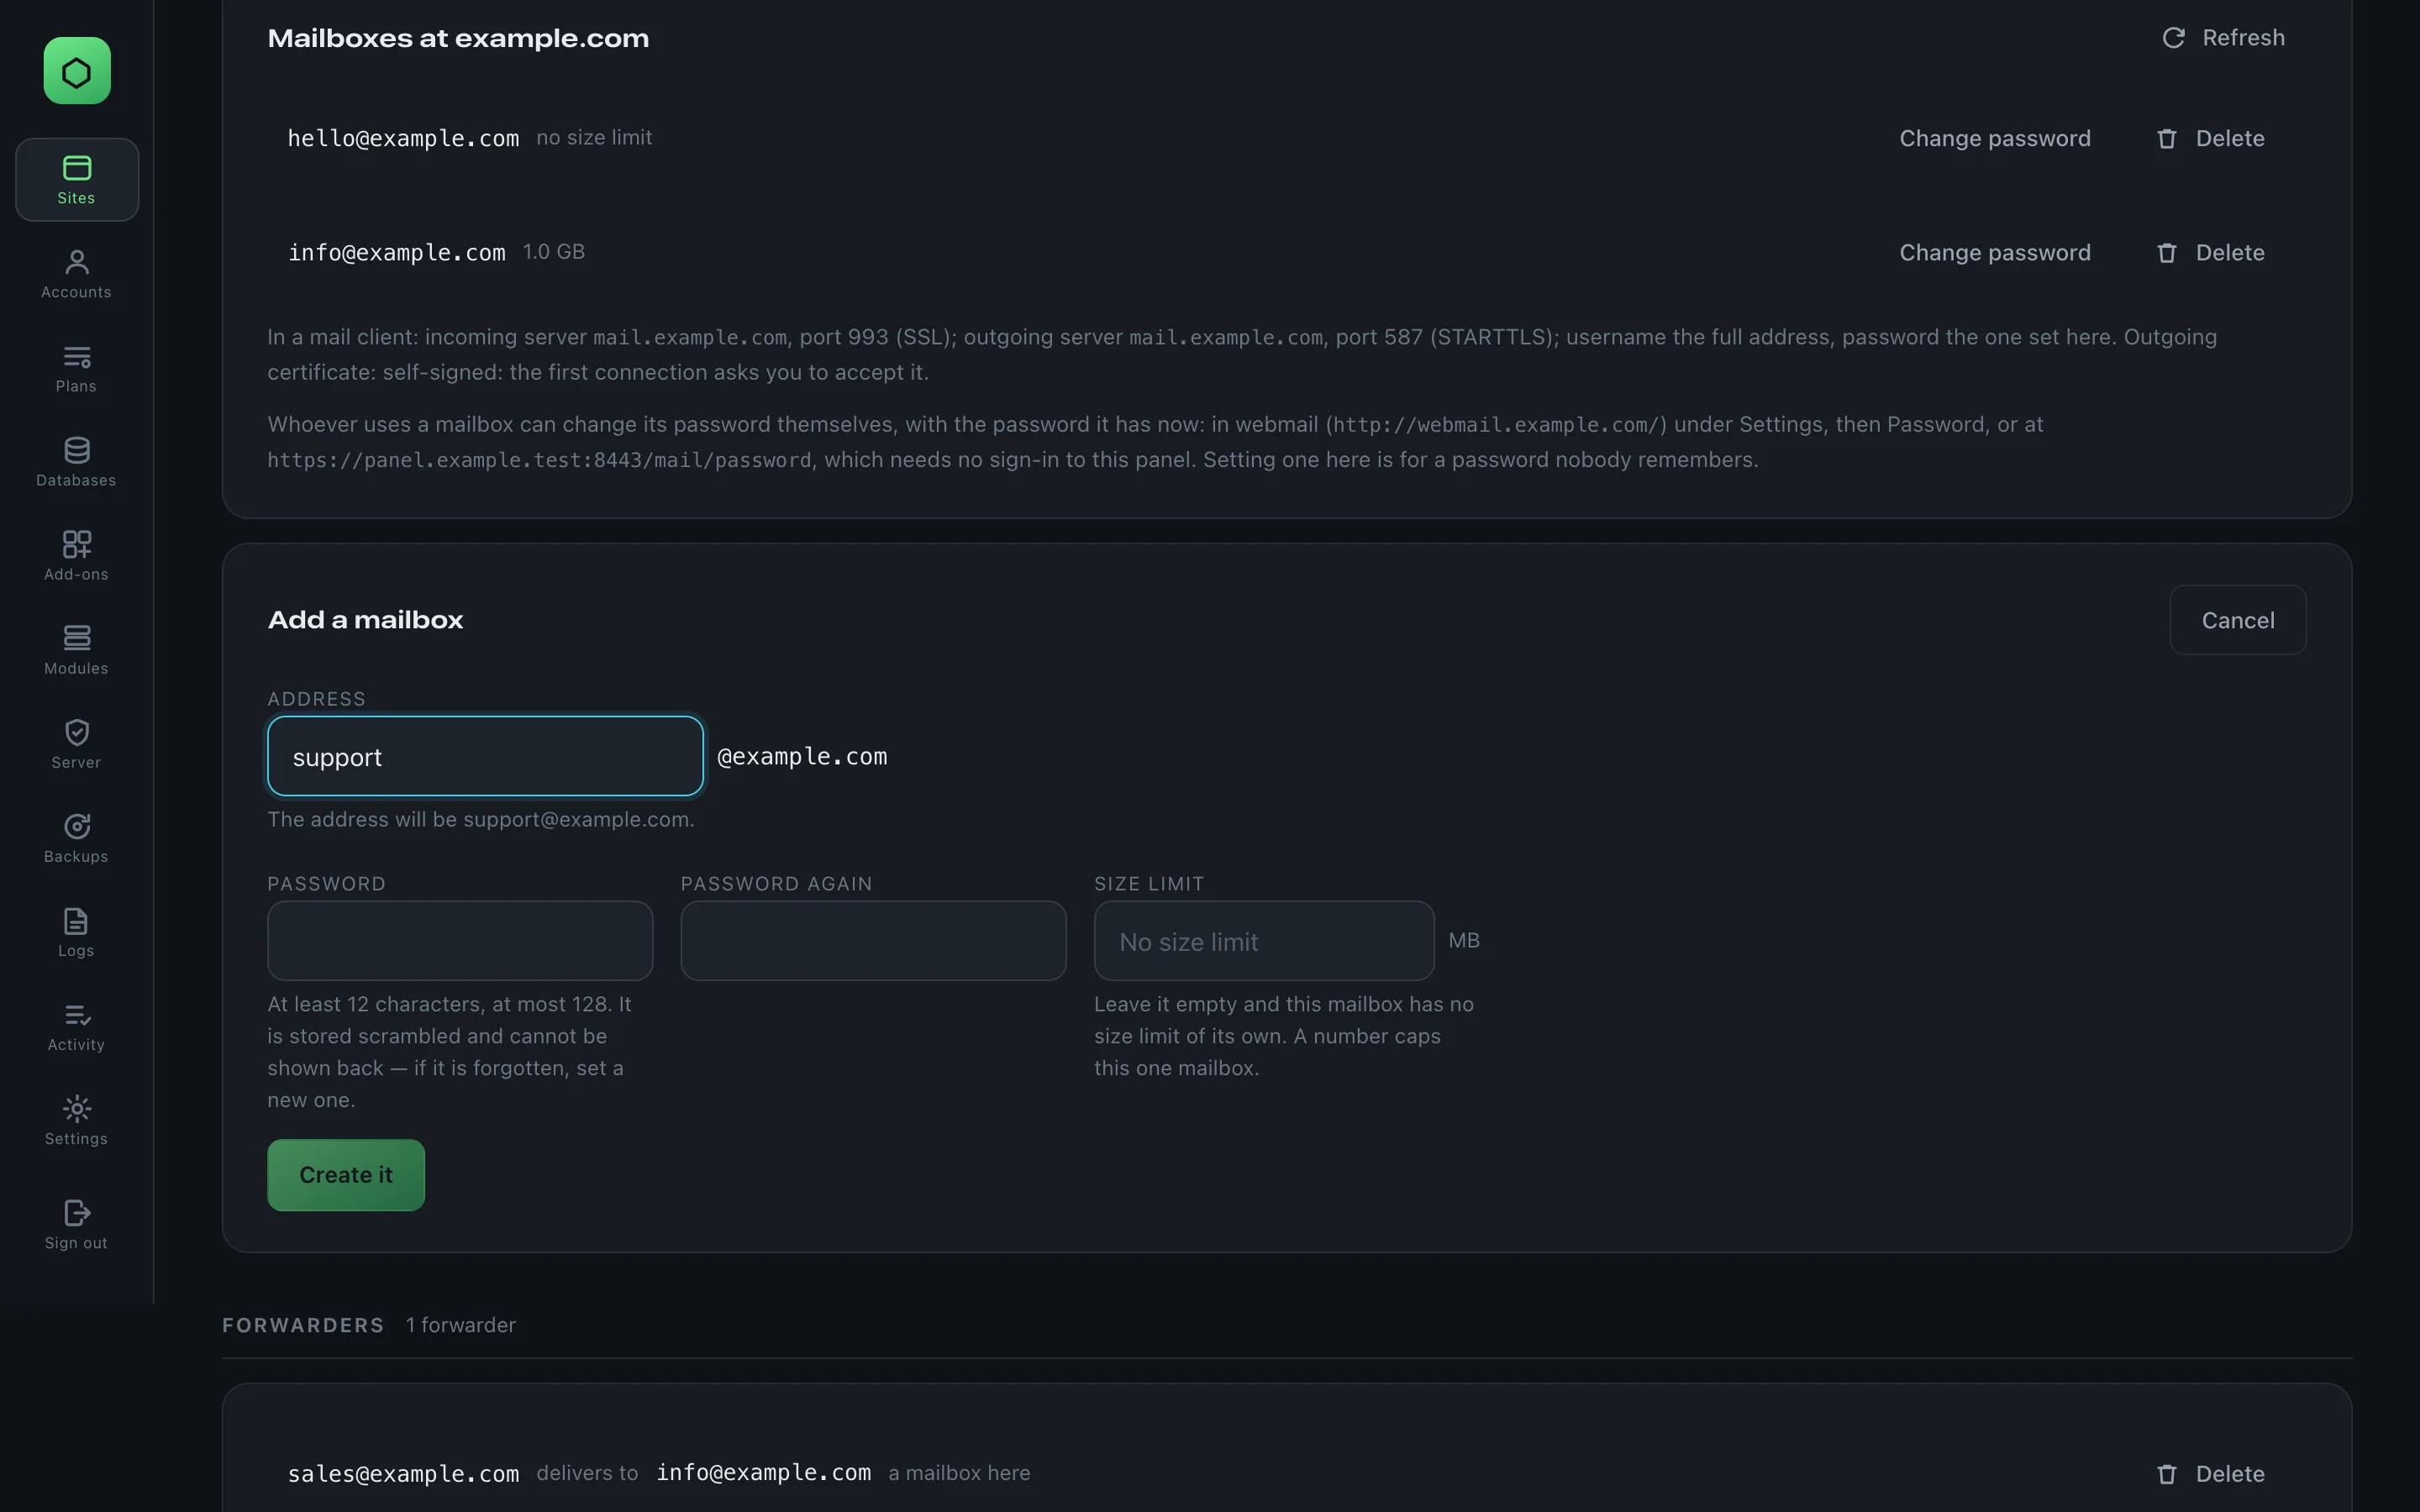Change password for hello@example.com
The height and width of the screenshot is (1512, 2420).
point(1995,139)
